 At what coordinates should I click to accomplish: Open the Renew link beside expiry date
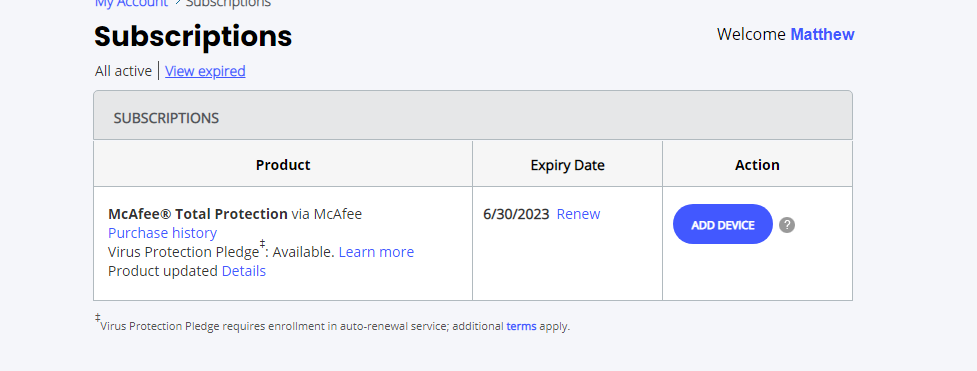point(578,214)
